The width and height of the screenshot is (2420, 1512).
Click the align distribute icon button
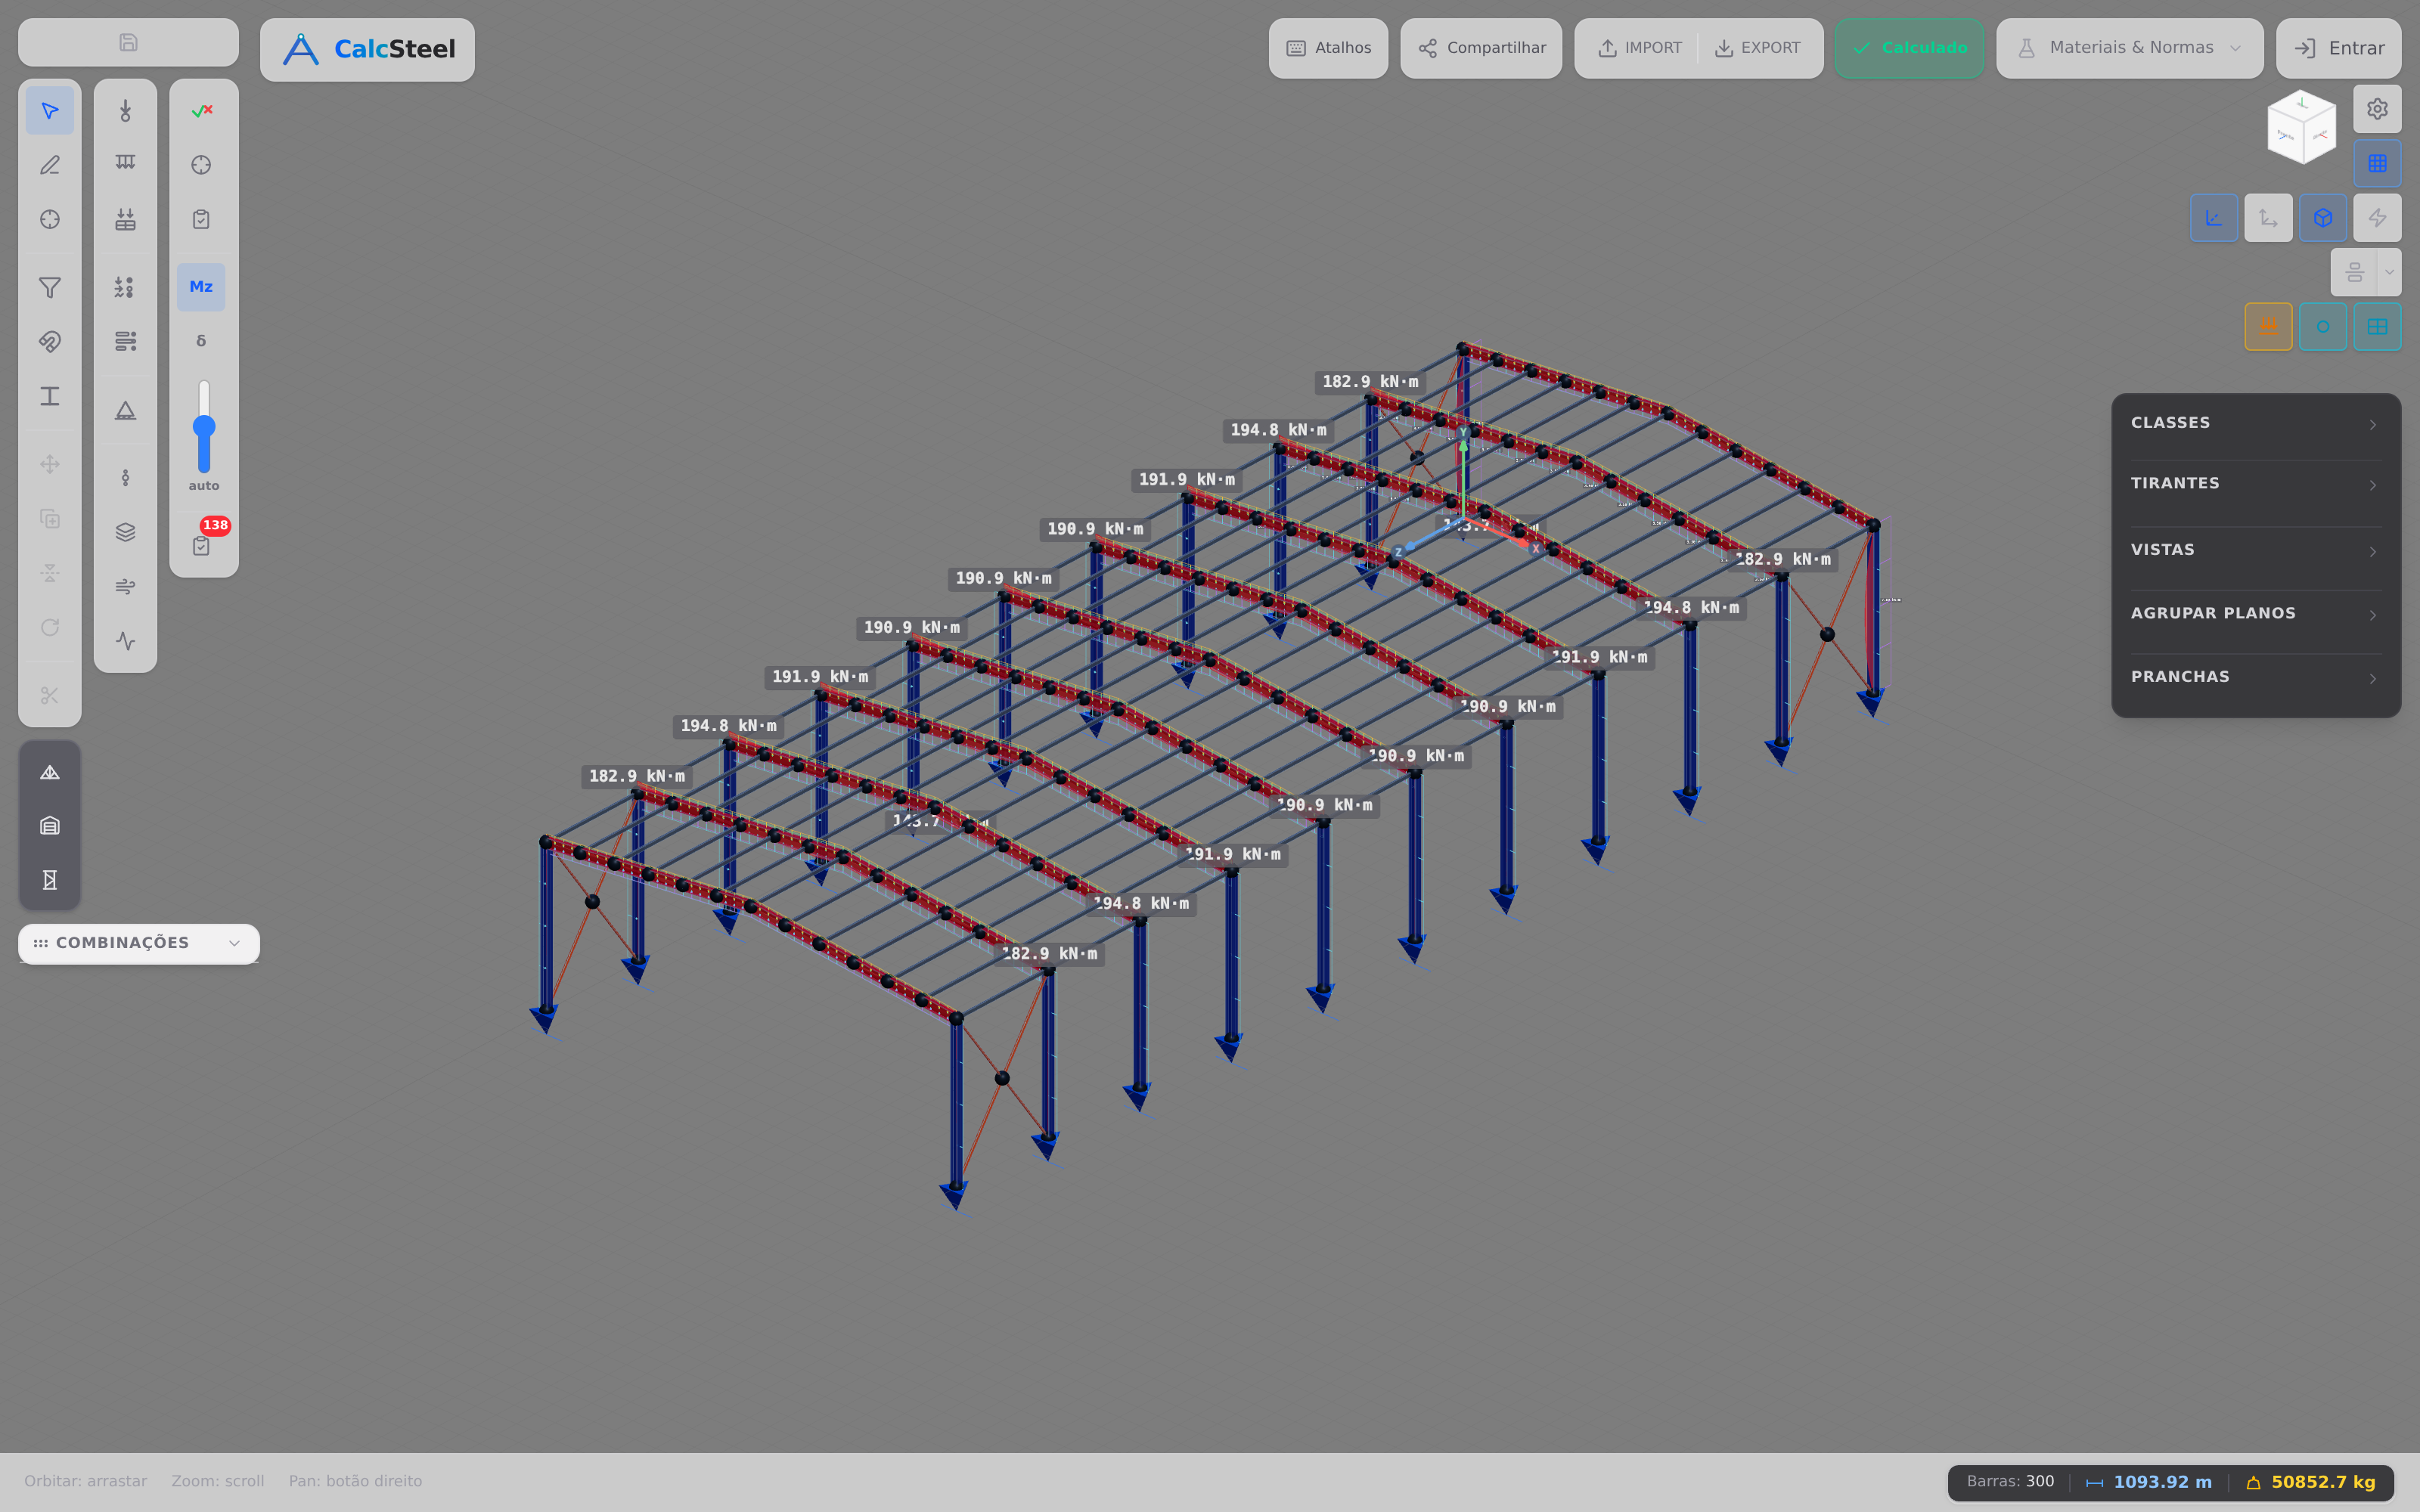[2354, 272]
